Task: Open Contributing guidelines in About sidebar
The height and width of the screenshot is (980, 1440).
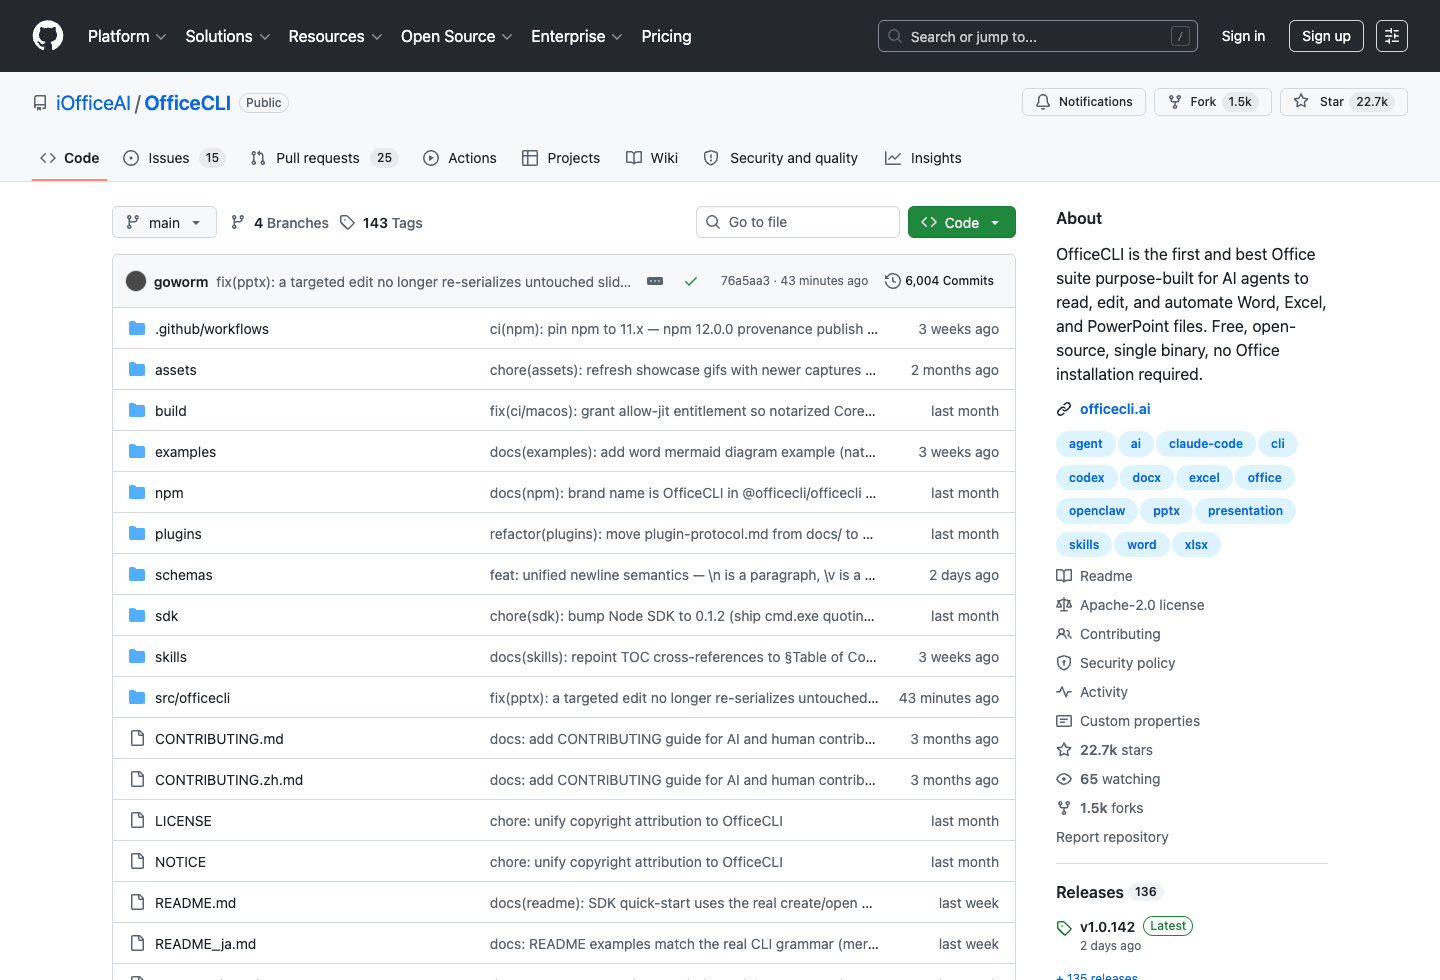Action: pos(1109,634)
